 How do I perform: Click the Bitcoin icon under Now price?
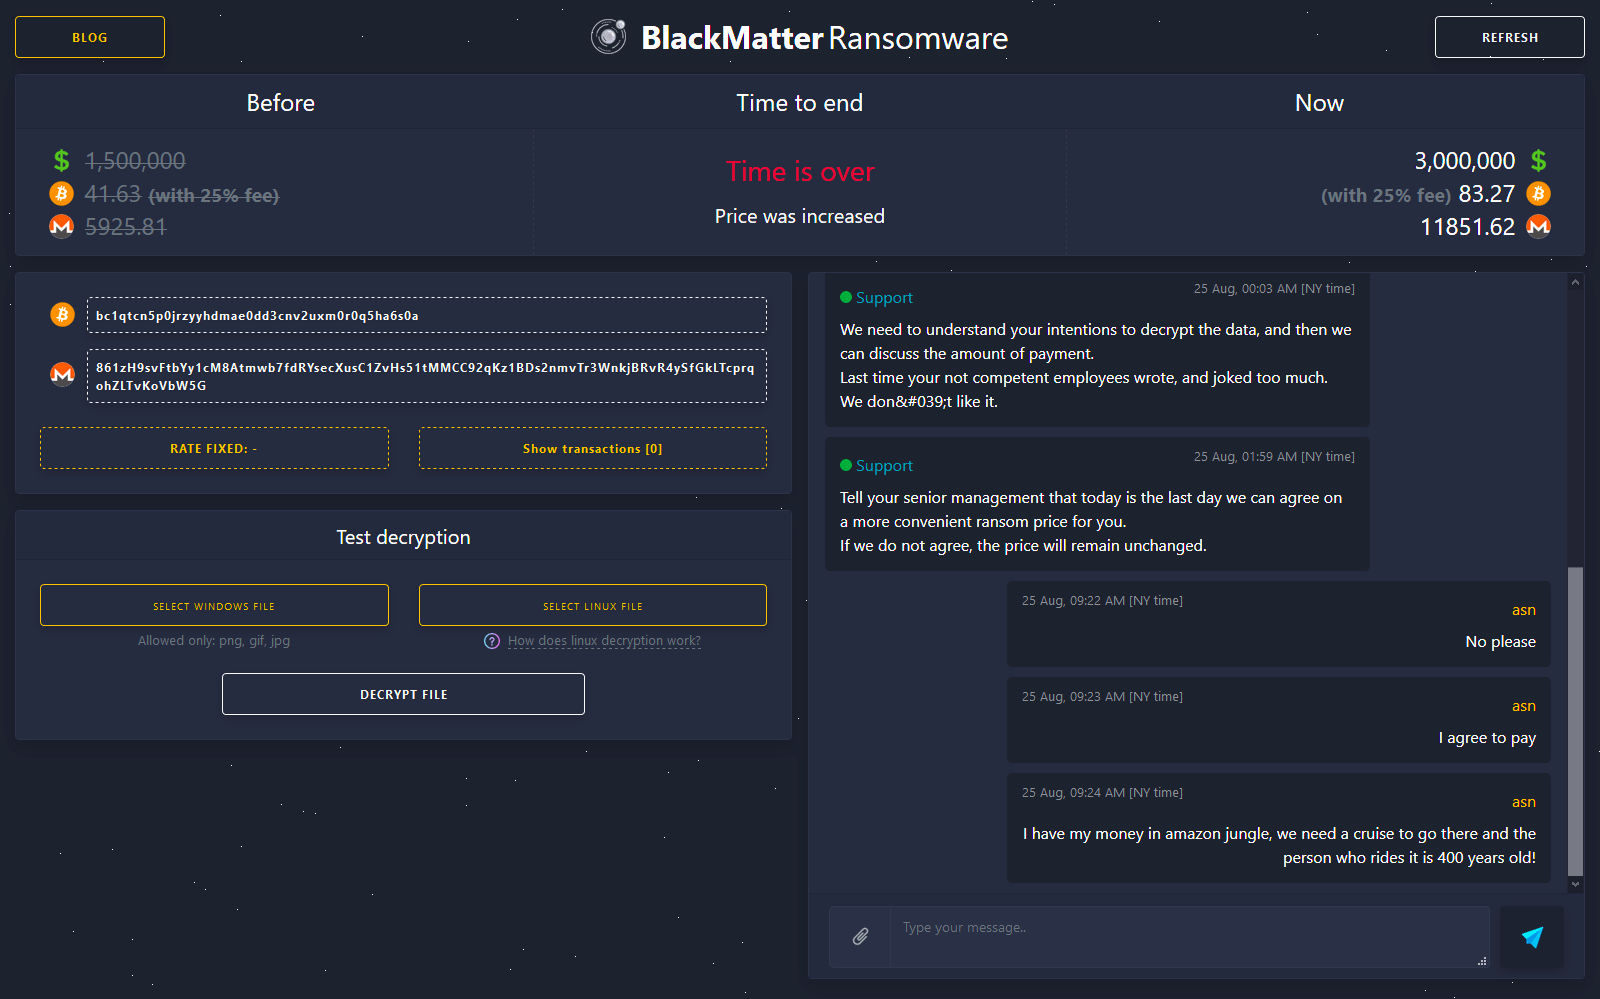(1538, 193)
